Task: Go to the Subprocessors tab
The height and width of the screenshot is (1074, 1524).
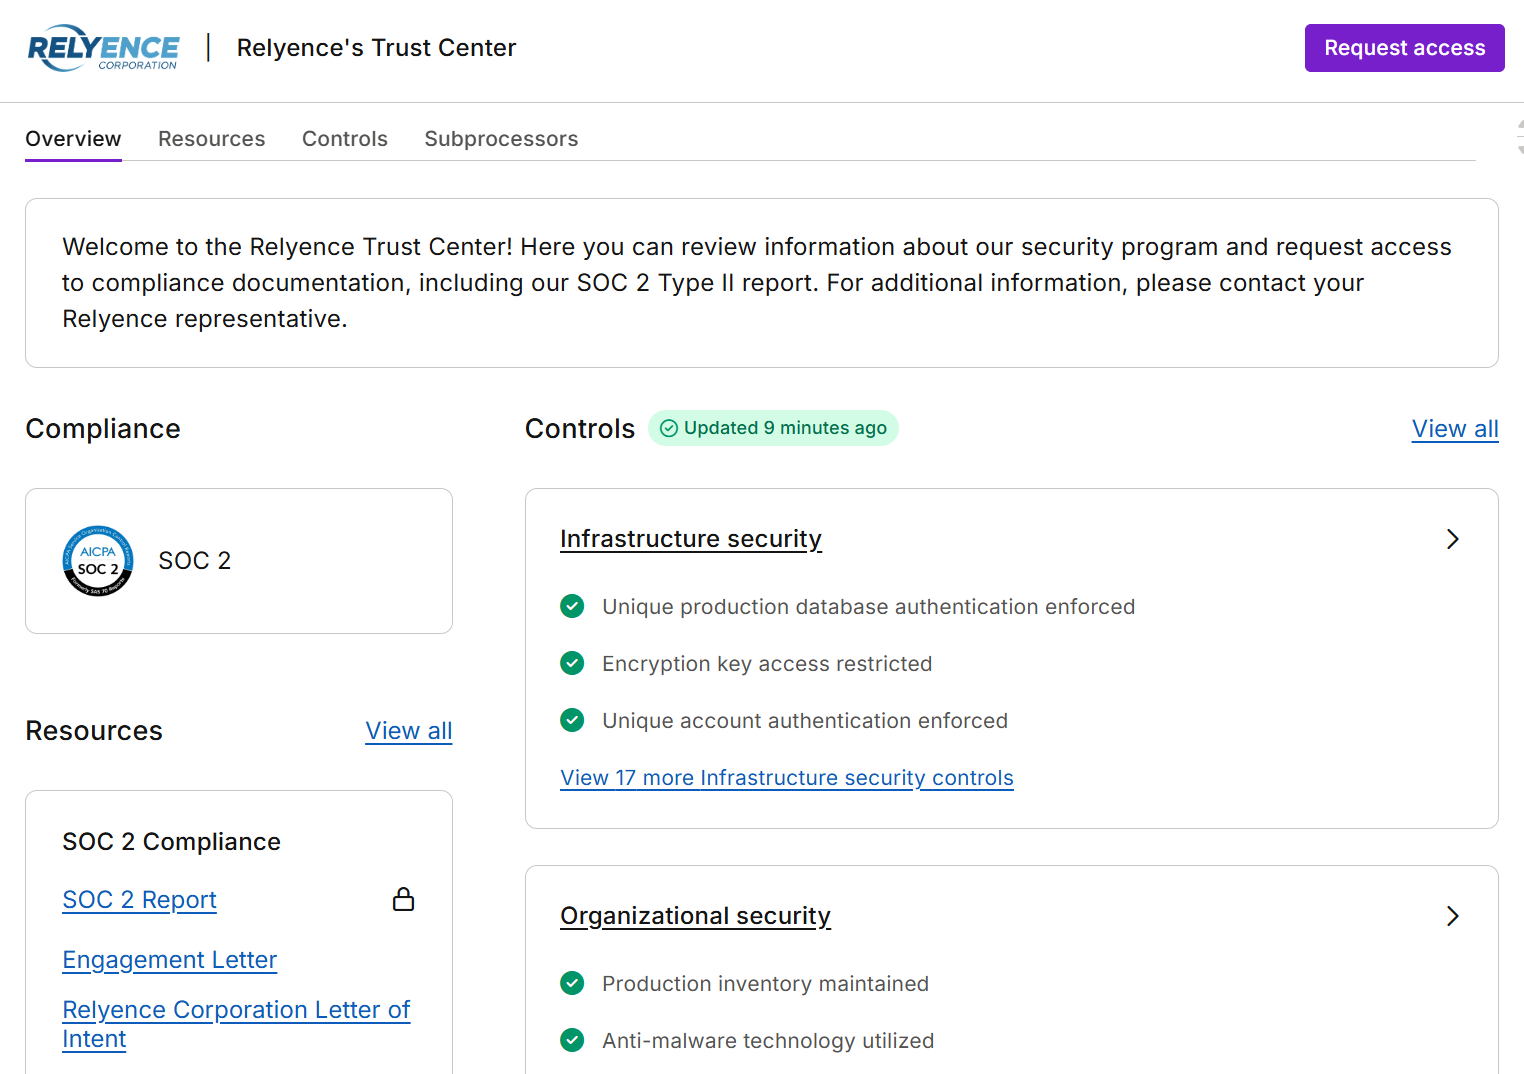Action: tap(501, 139)
